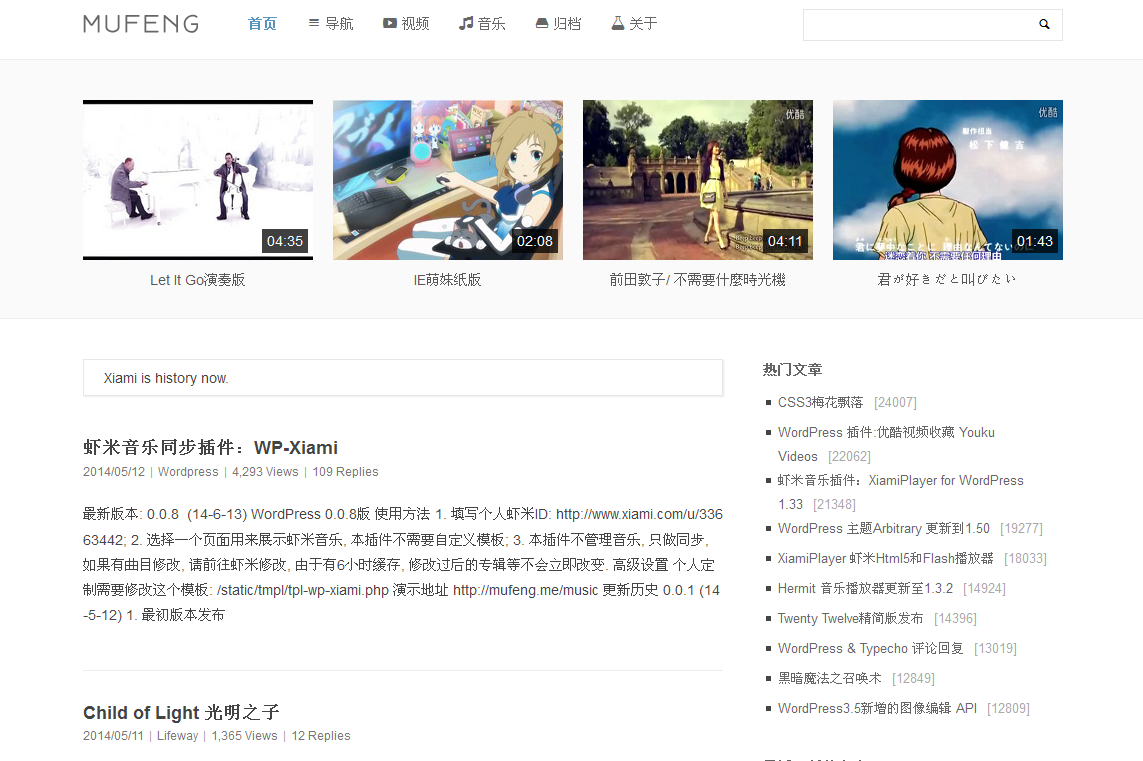The width and height of the screenshot is (1143, 761).
Task: Click the 君が好きだと叫びたい caption
Action: click(948, 279)
